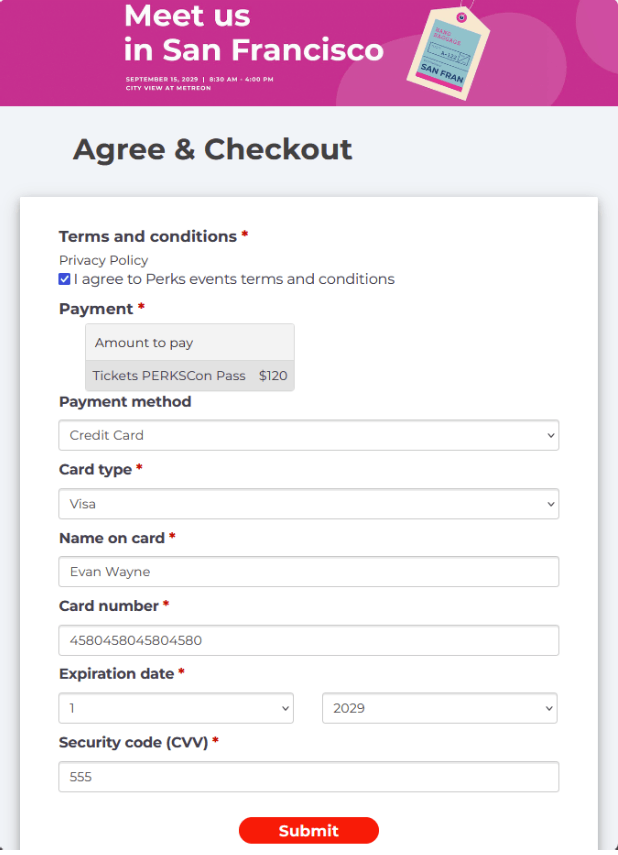Expand the Card type Visa dropdown
This screenshot has height=855, width=618.
tap(309, 504)
